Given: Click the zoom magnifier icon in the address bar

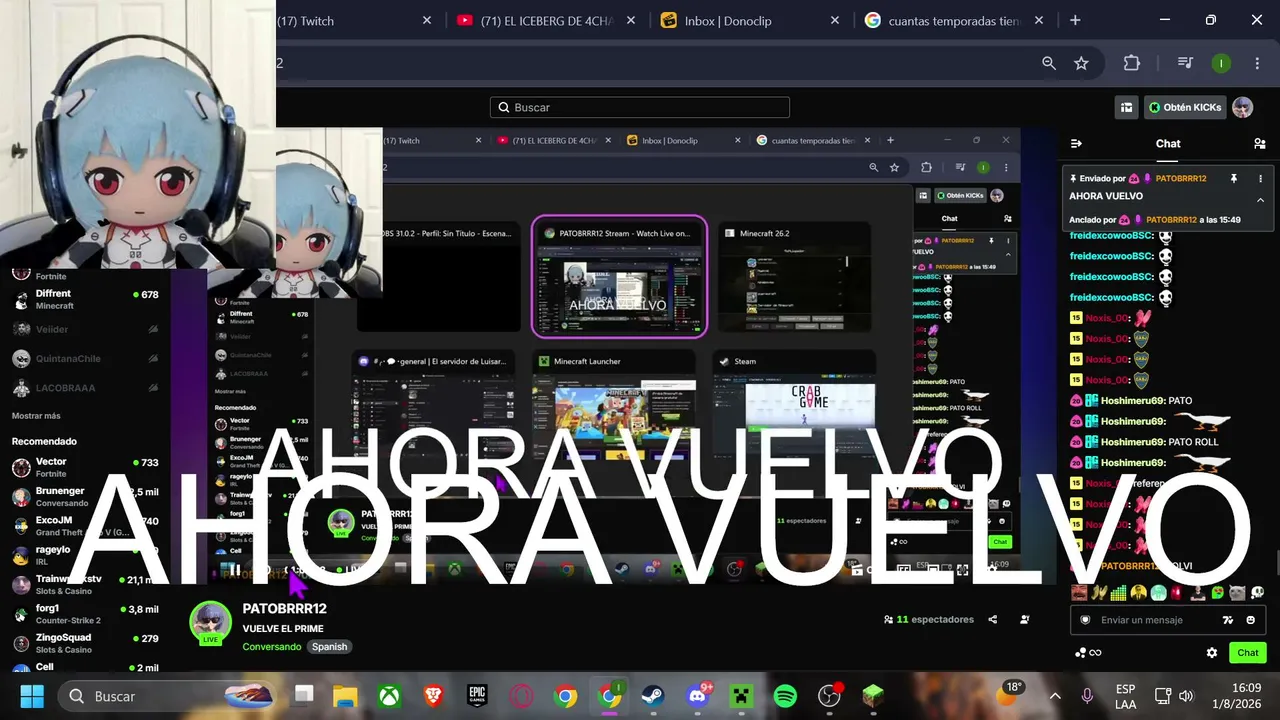Looking at the screenshot, I should click(x=1049, y=63).
